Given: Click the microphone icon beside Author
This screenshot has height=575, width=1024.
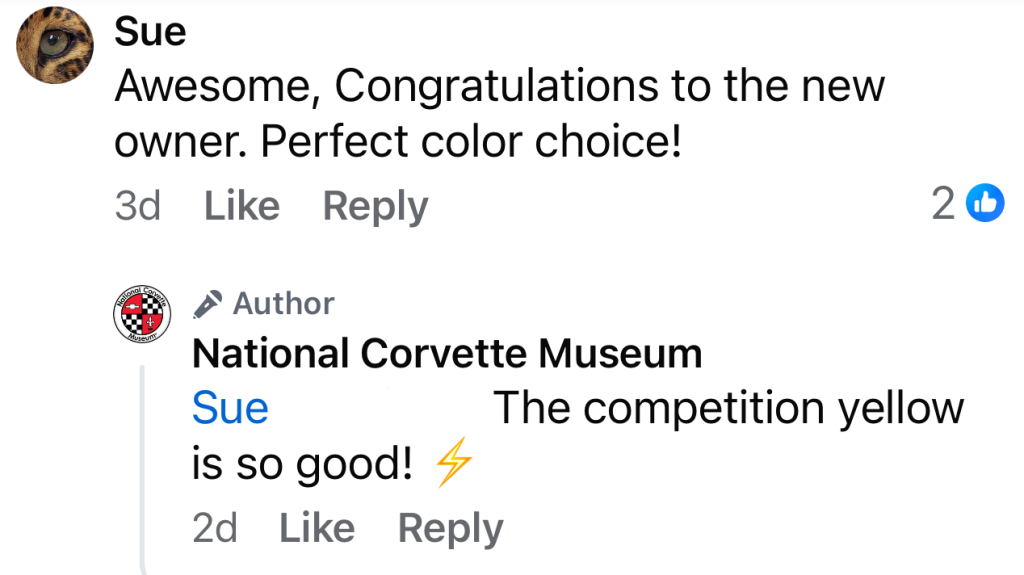Looking at the screenshot, I should pos(207,303).
